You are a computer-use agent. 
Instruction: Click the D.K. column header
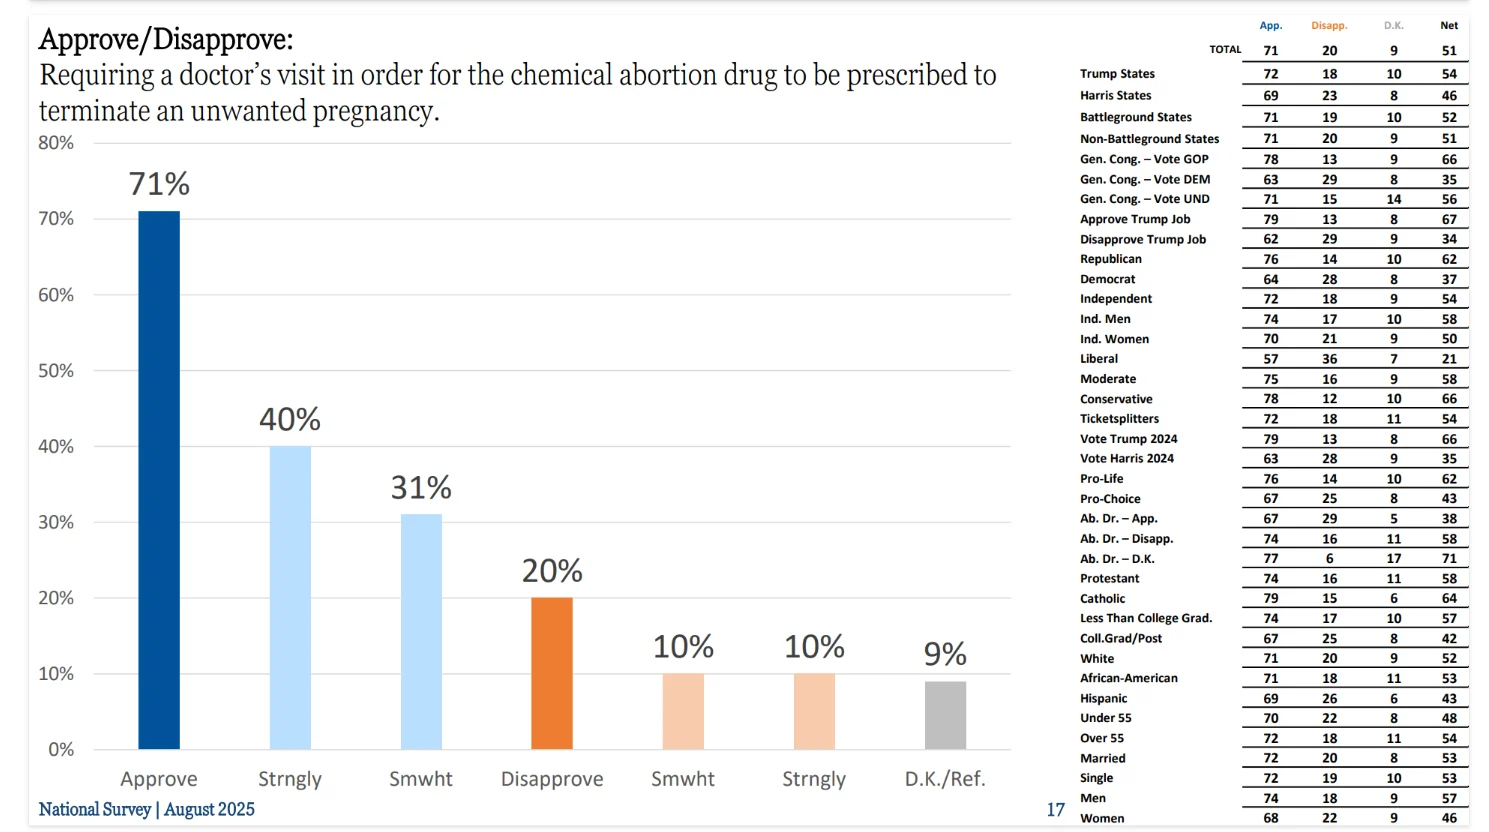[x=1393, y=26]
